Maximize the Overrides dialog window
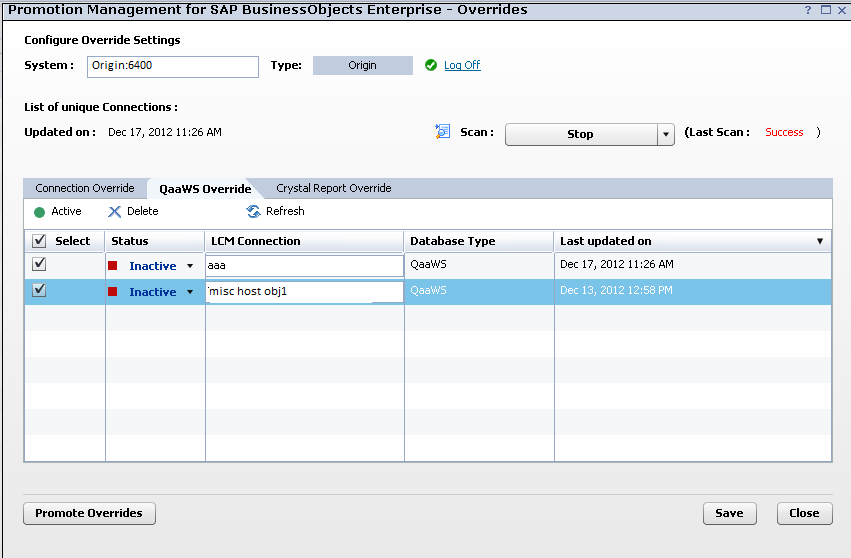Screen dimensions: 851x558 (826, 10)
